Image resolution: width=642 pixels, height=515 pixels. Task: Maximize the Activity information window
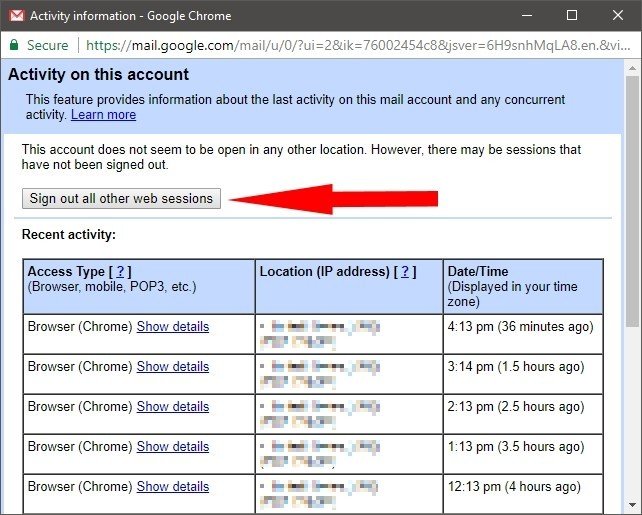tap(572, 16)
